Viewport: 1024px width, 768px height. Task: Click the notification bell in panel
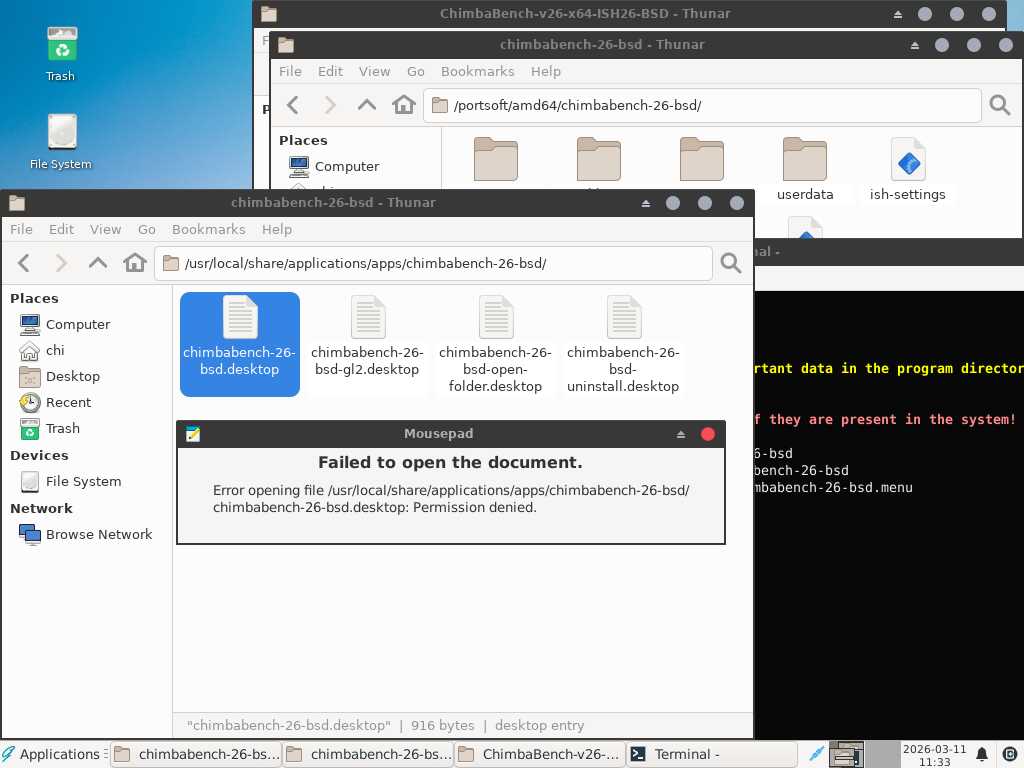pos(982,755)
